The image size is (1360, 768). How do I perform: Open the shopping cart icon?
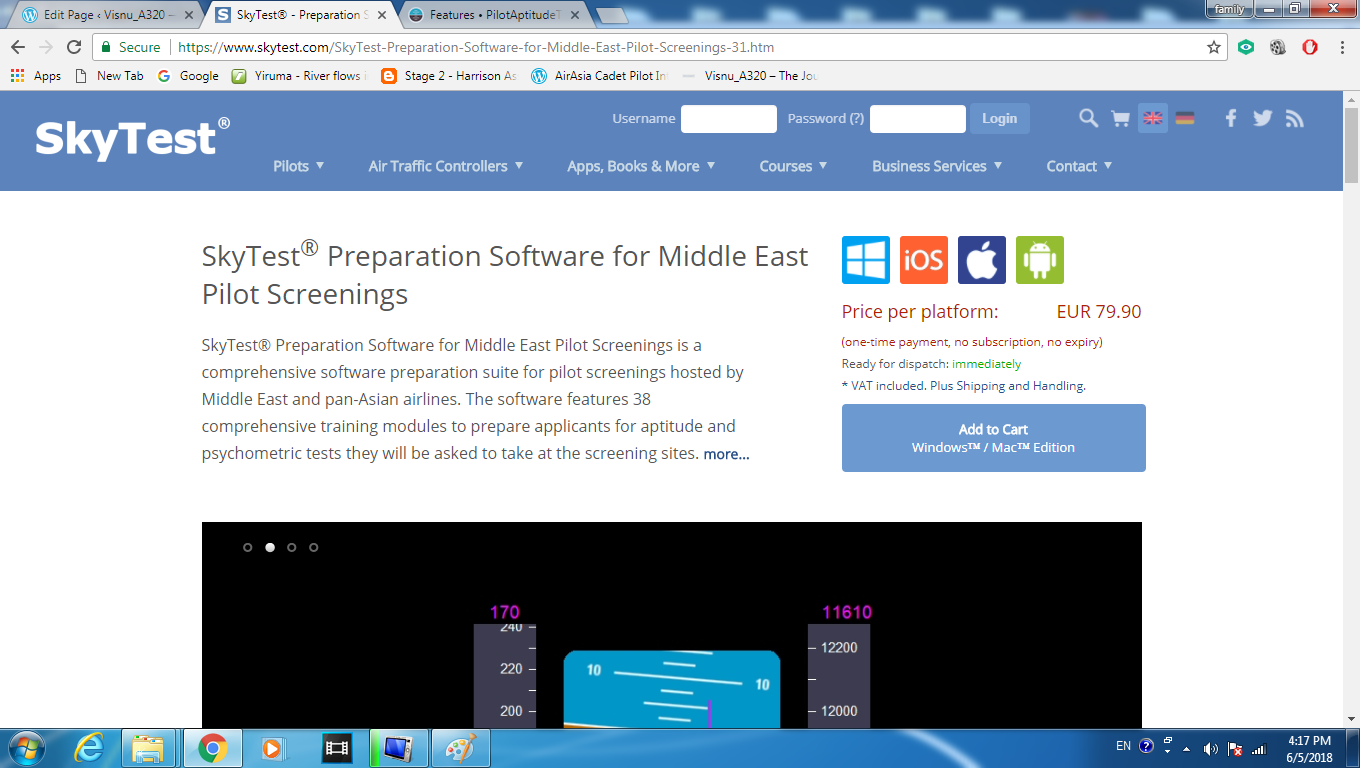[x=1121, y=118]
